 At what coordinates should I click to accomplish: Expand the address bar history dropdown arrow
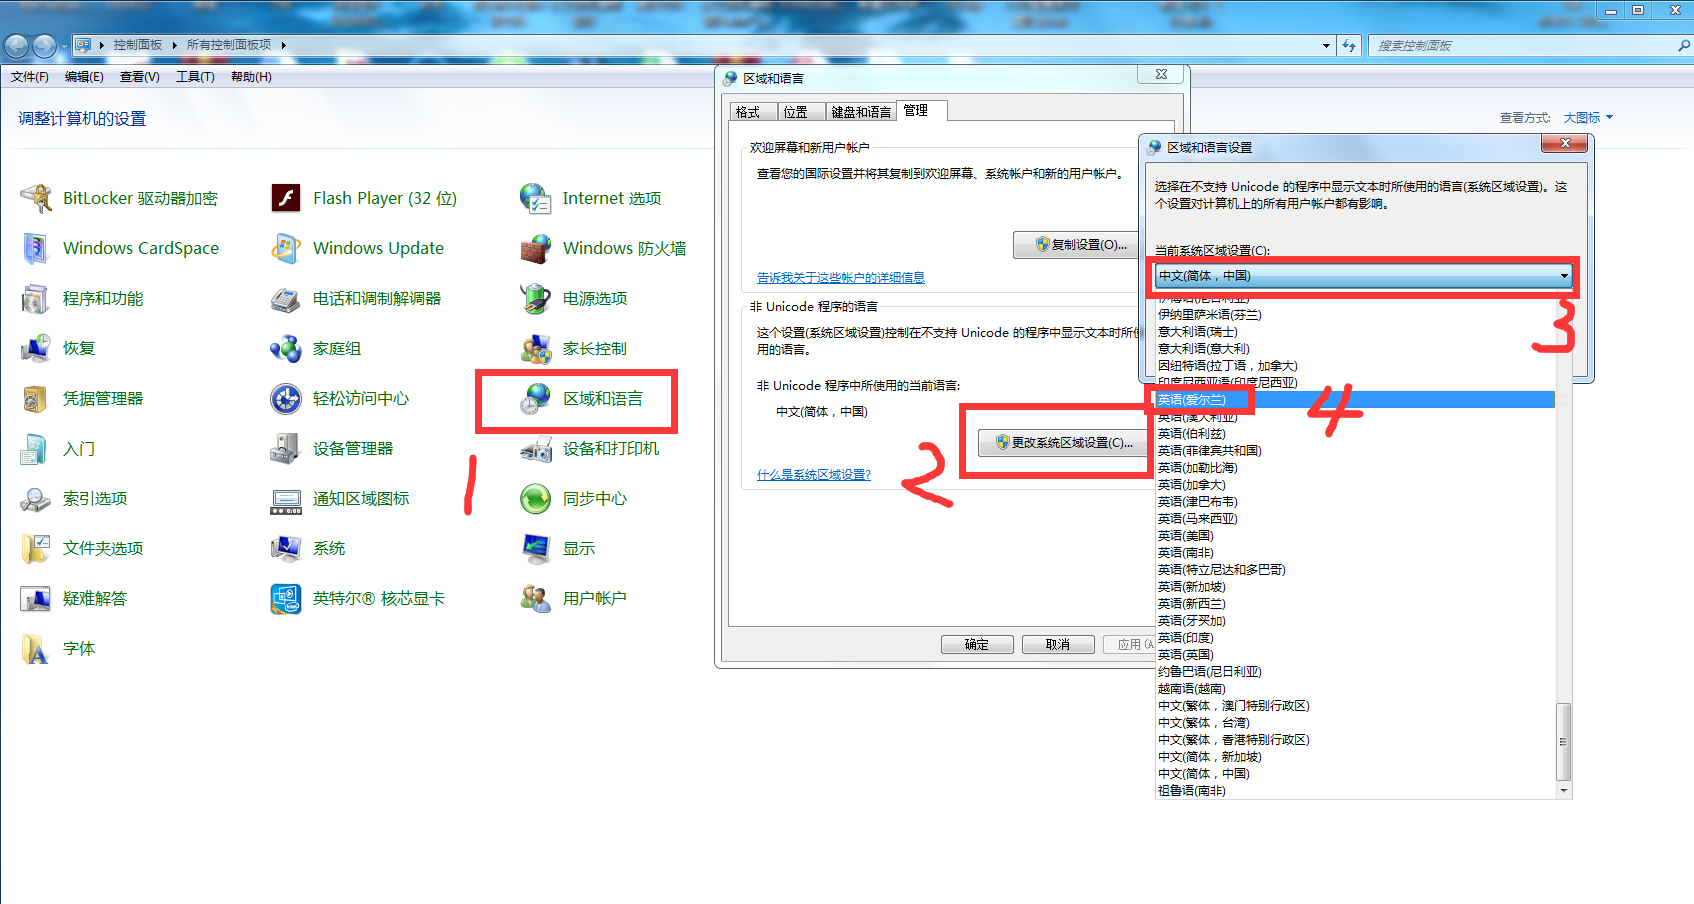pyautogui.click(x=1326, y=45)
